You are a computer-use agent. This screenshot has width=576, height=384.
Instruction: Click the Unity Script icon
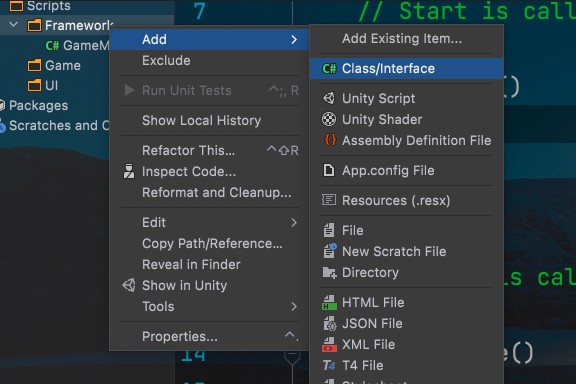click(x=329, y=98)
